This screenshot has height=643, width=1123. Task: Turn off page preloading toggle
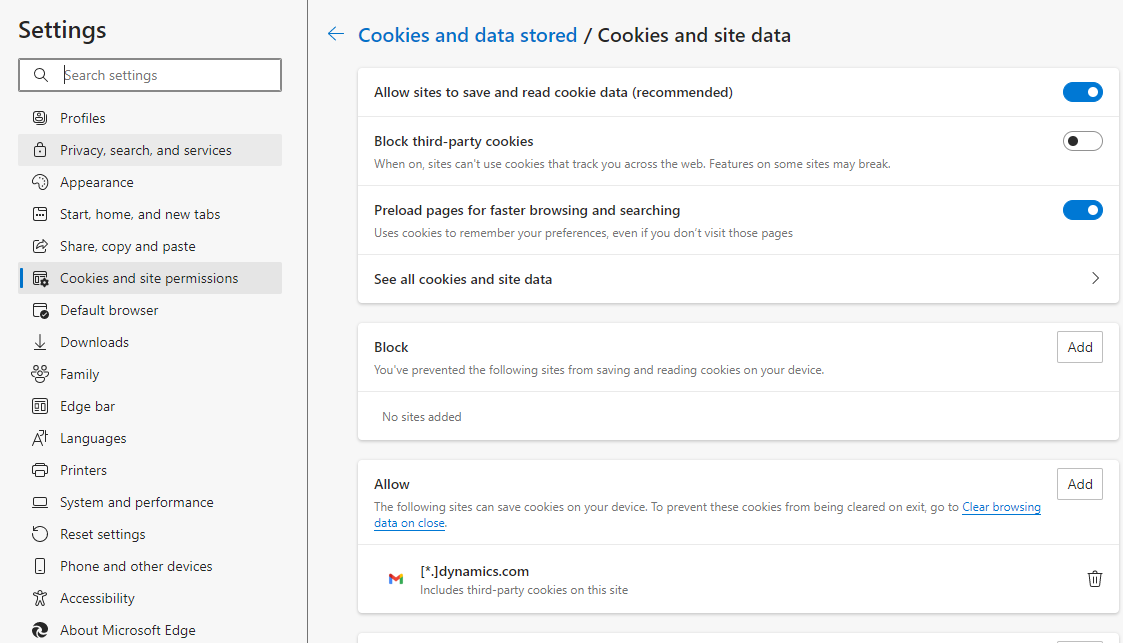tap(1083, 210)
